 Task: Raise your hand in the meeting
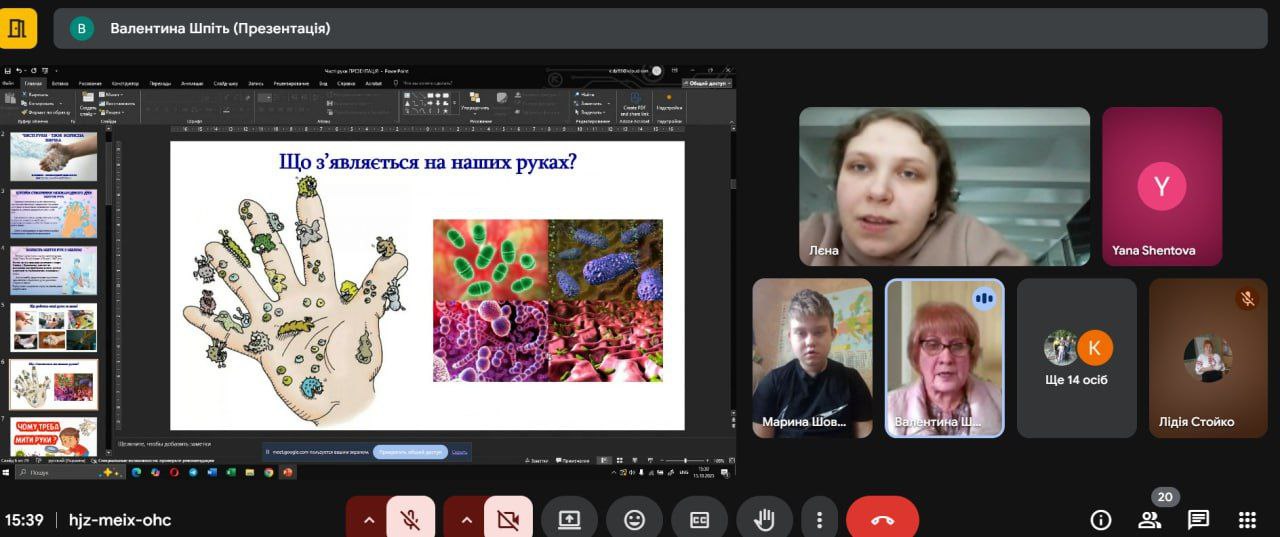point(764,519)
